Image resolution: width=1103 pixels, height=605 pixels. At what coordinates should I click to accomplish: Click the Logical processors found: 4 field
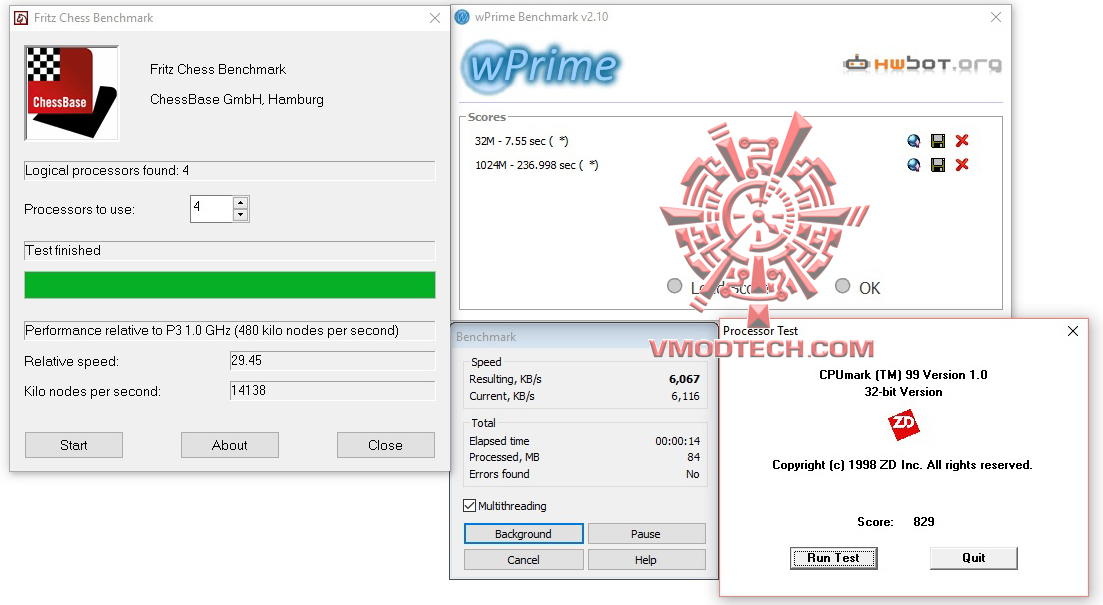[x=230, y=170]
